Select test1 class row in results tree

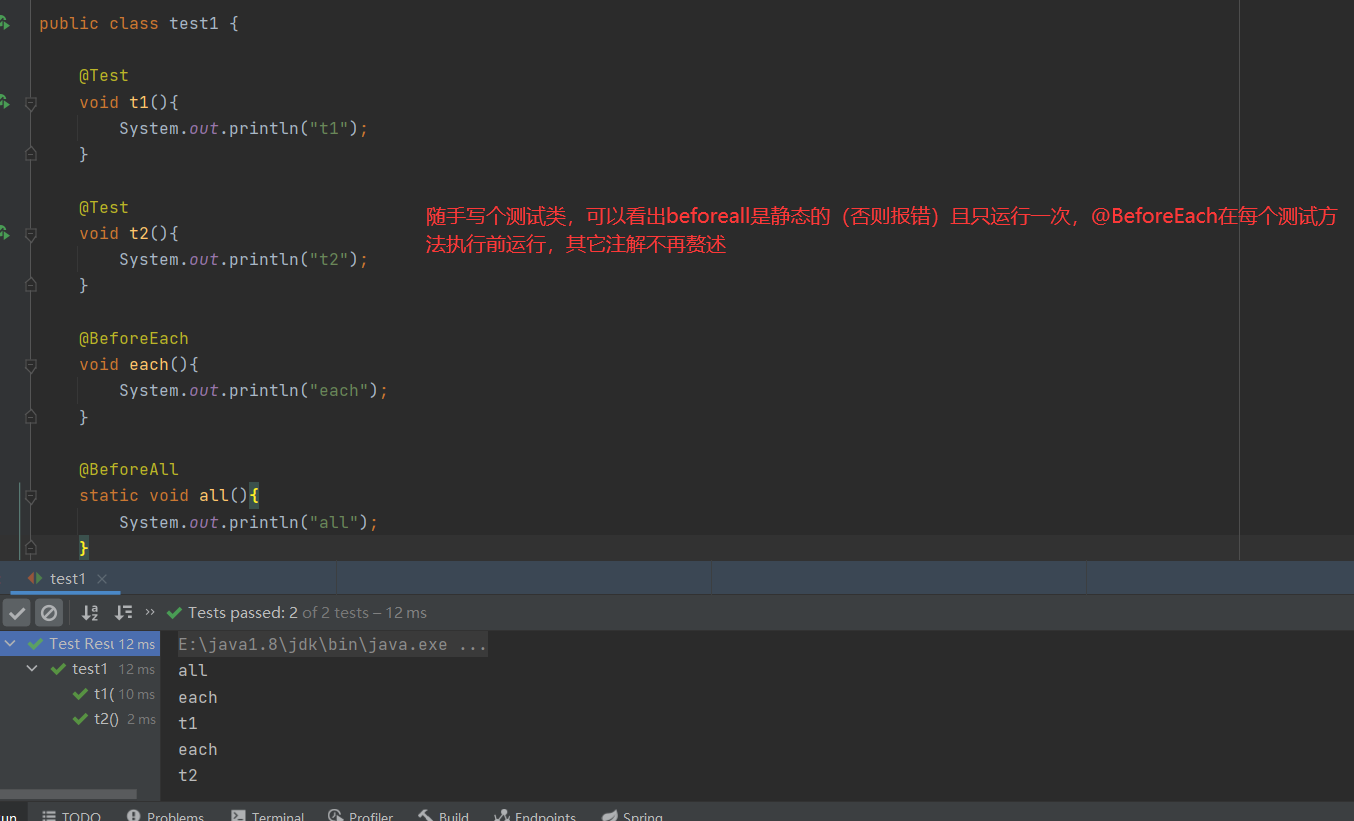click(x=80, y=669)
